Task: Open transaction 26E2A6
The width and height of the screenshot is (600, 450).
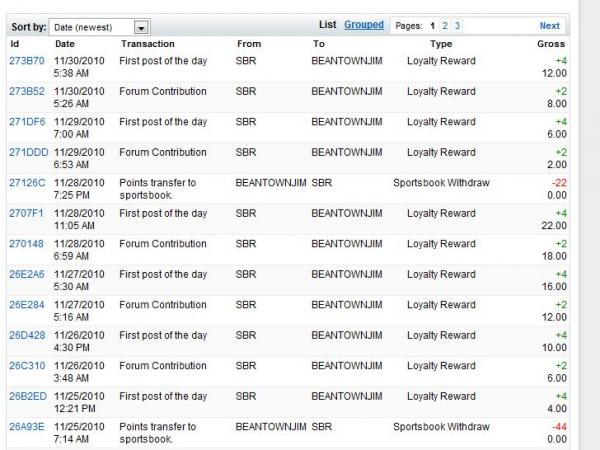Action: [x=27, y=275]
